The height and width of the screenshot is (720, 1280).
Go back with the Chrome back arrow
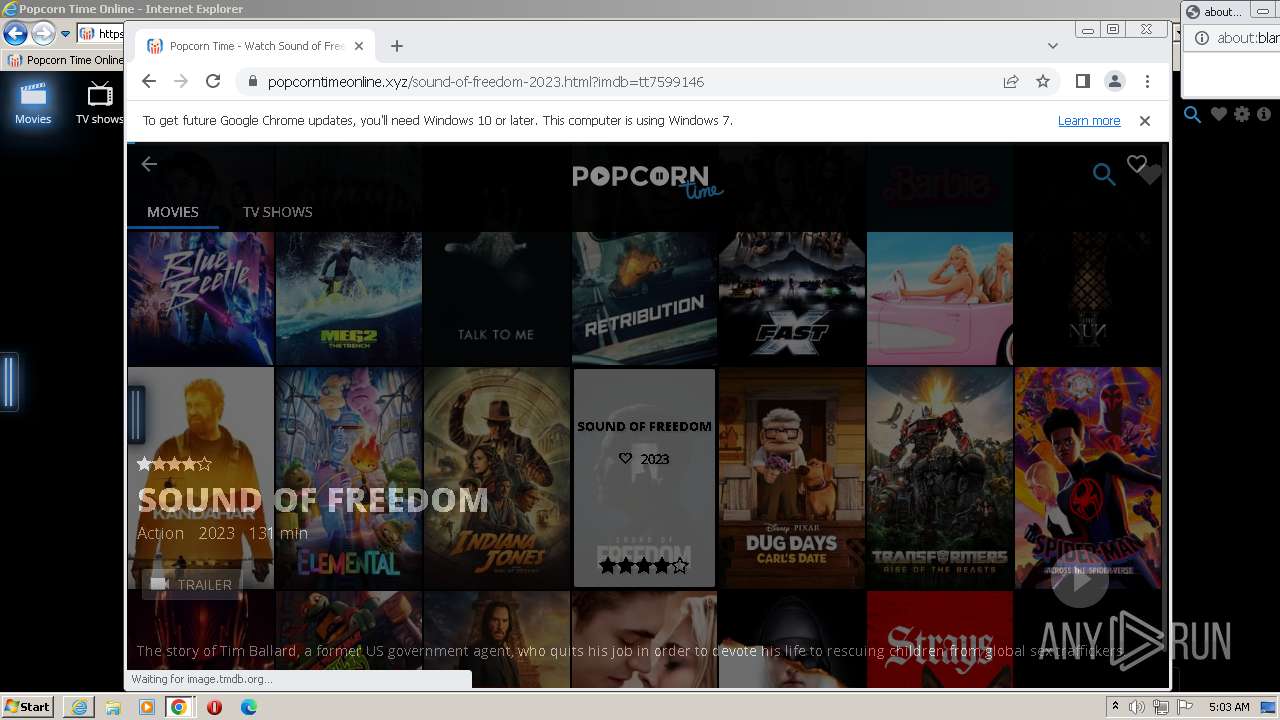point(149,81)
